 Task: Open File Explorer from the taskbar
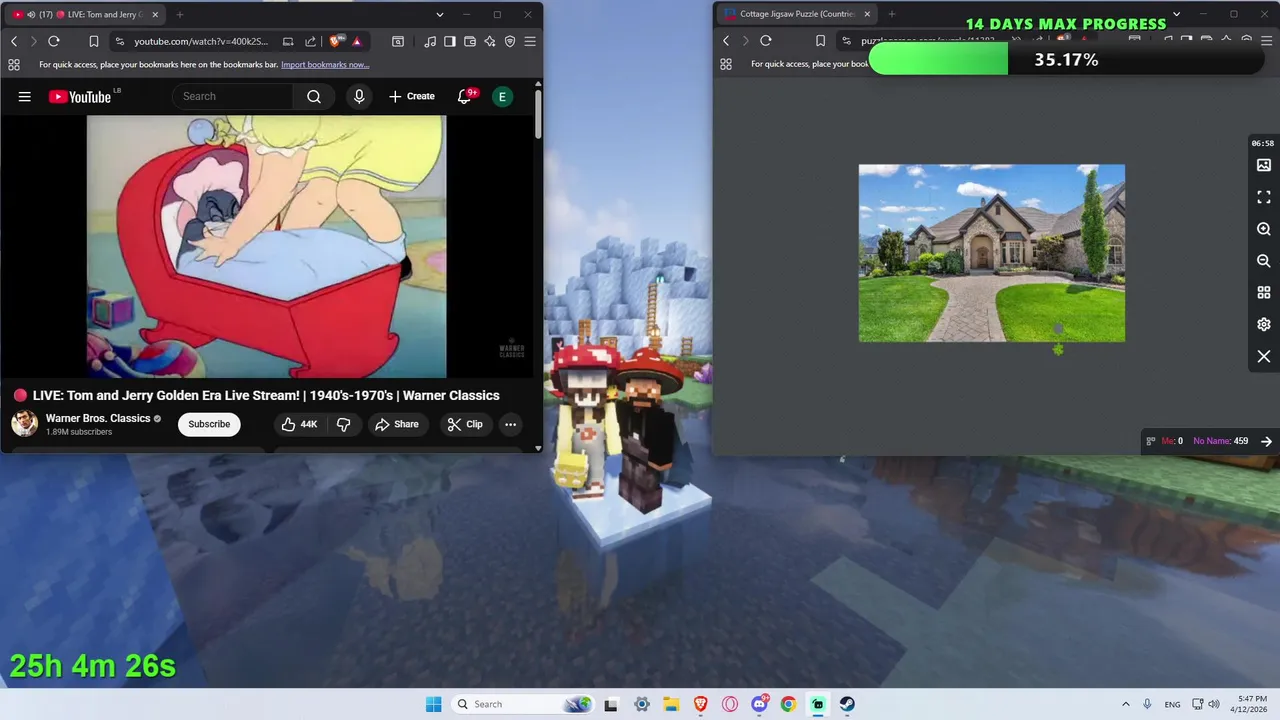tap(671, 704)
